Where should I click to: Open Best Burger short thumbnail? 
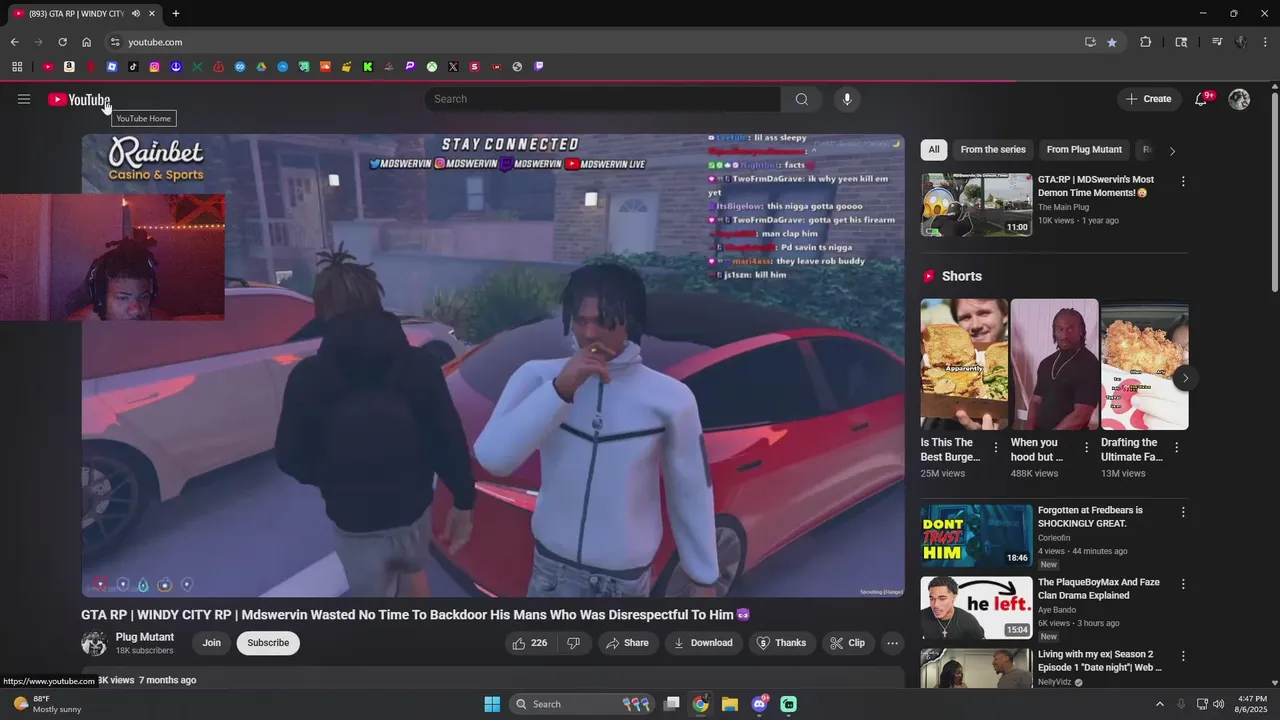(x=964, y=364)
